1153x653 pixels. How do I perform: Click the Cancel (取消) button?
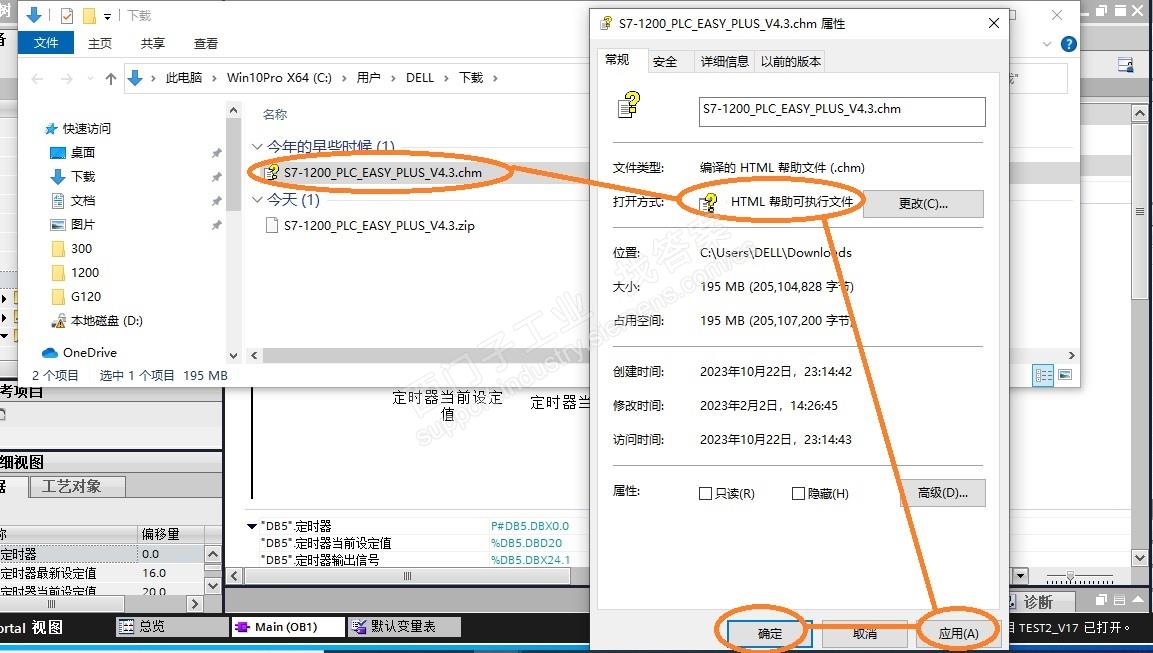pyautogui.click(x=864, y=633)
